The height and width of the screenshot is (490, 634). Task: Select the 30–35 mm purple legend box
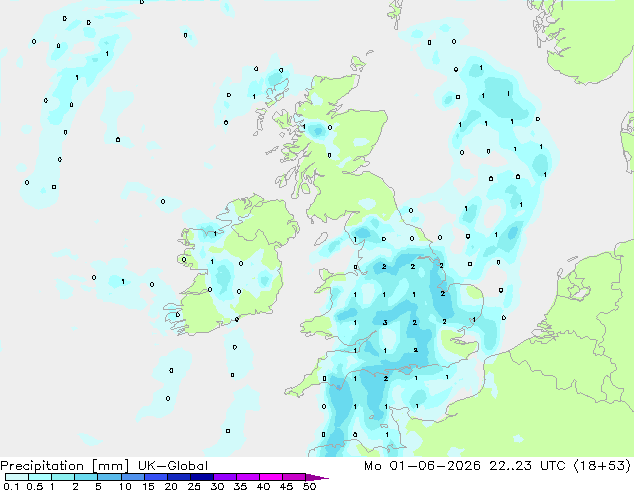click(225, 477)
